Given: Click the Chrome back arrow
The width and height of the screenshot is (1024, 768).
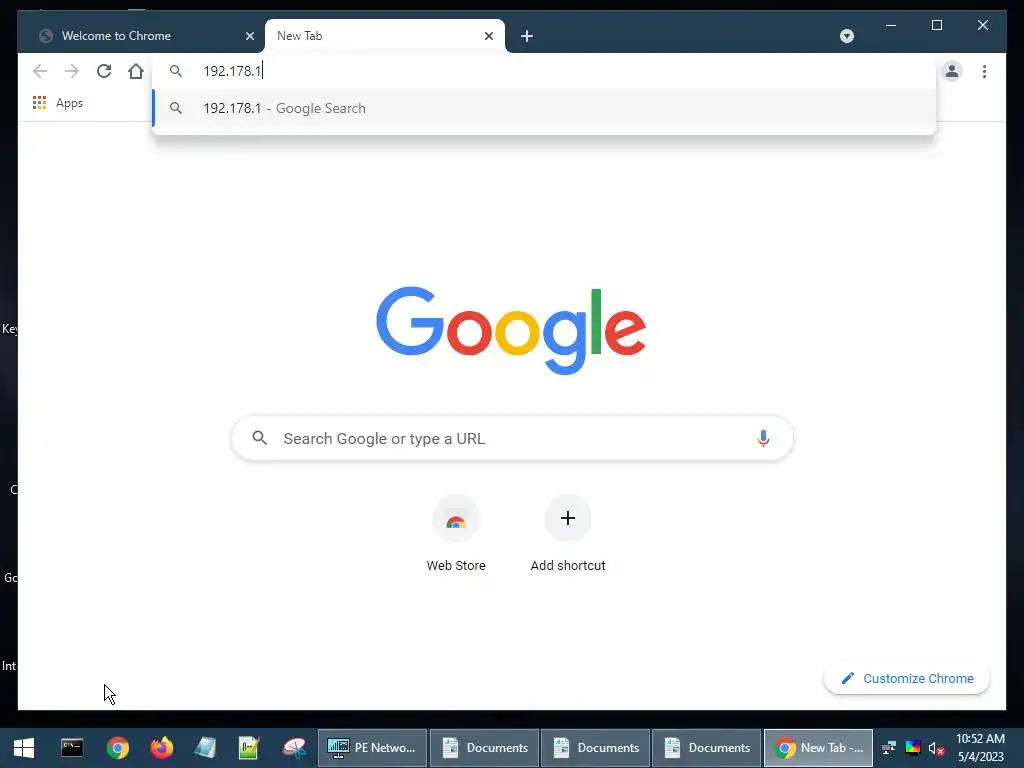Looking at the screenshot, I should tap(40, 71).
